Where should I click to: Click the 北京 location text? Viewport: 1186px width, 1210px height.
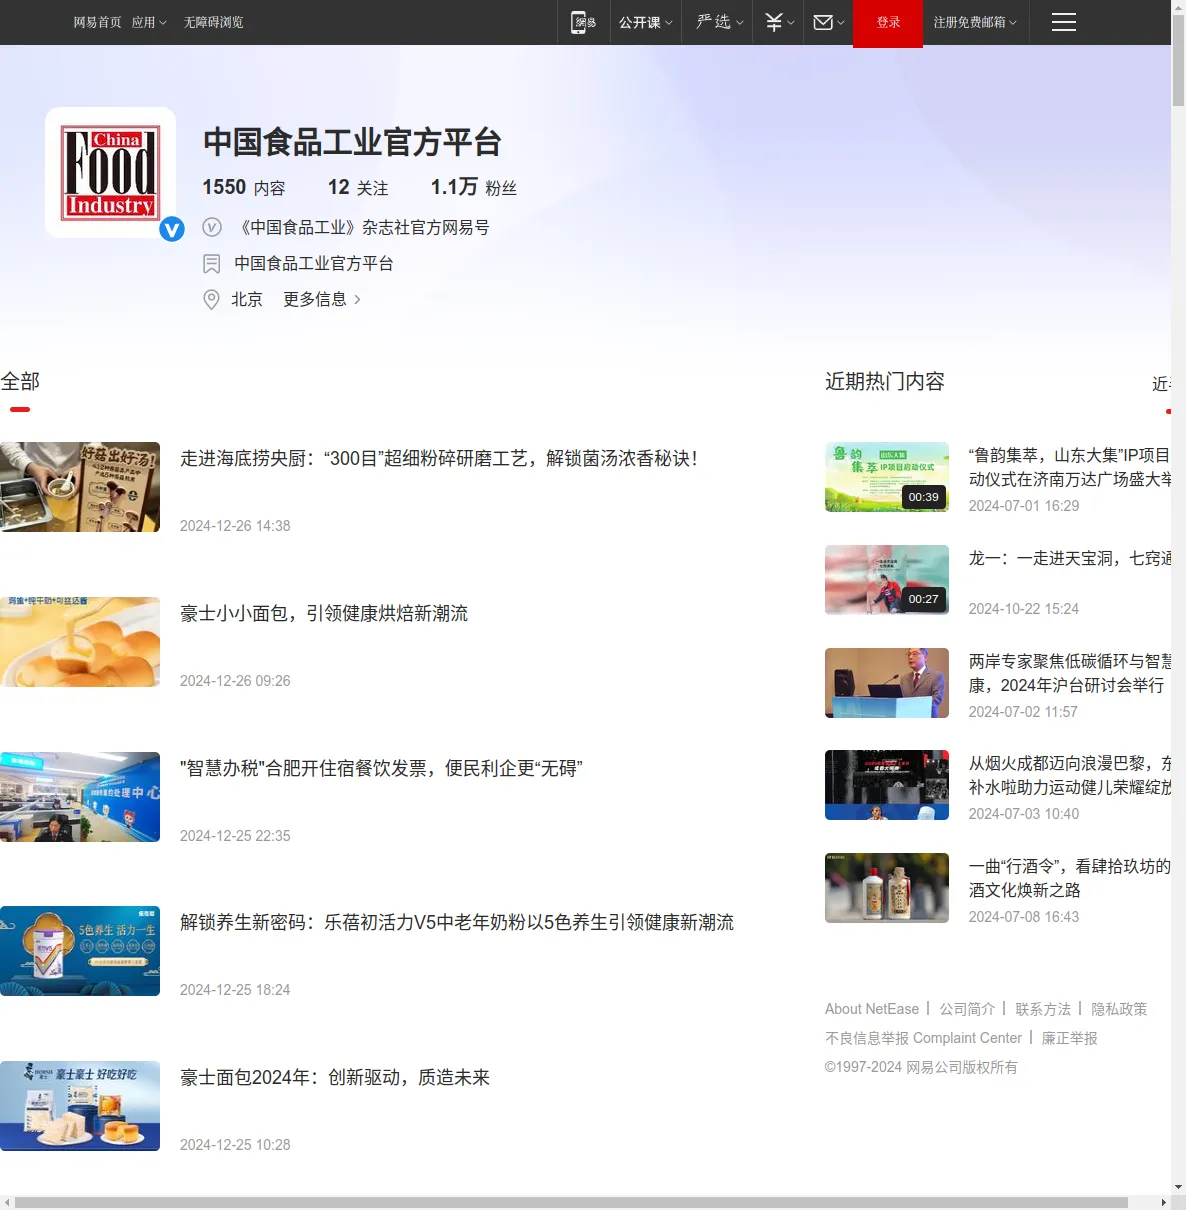[247, 299]
